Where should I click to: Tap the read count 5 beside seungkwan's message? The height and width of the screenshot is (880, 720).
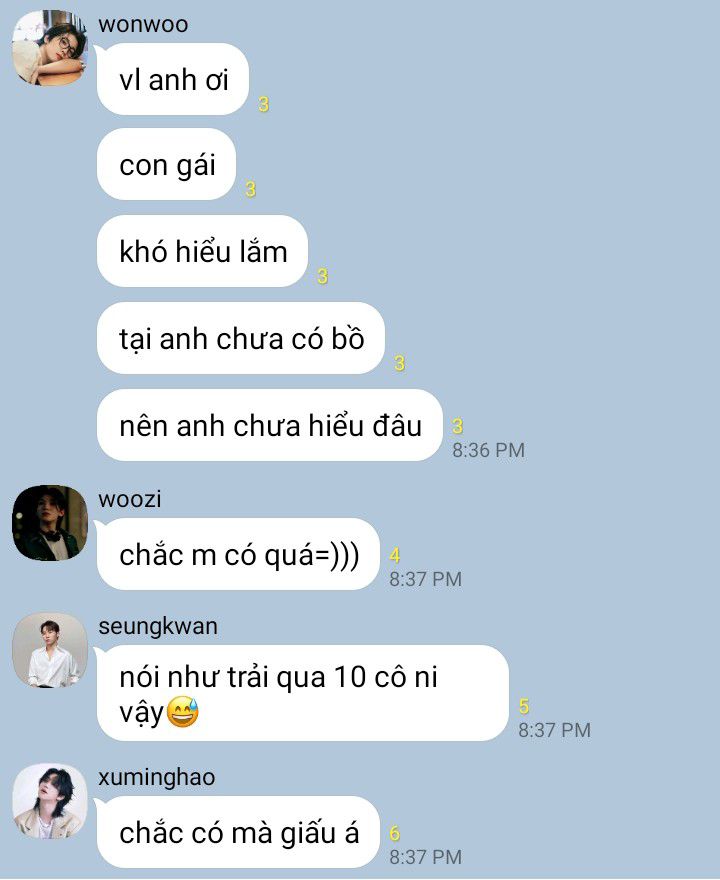click(x=524, y=707)
